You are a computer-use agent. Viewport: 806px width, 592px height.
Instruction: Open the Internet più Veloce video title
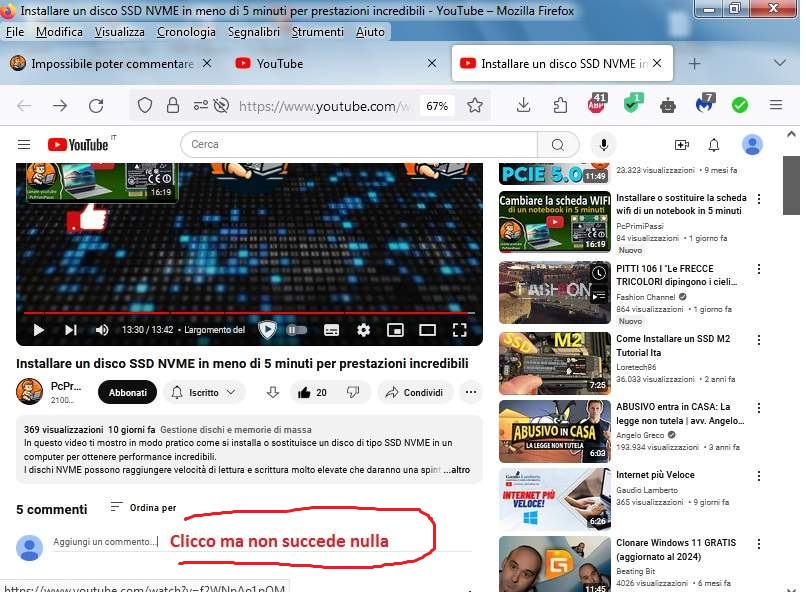click(655, 475)
